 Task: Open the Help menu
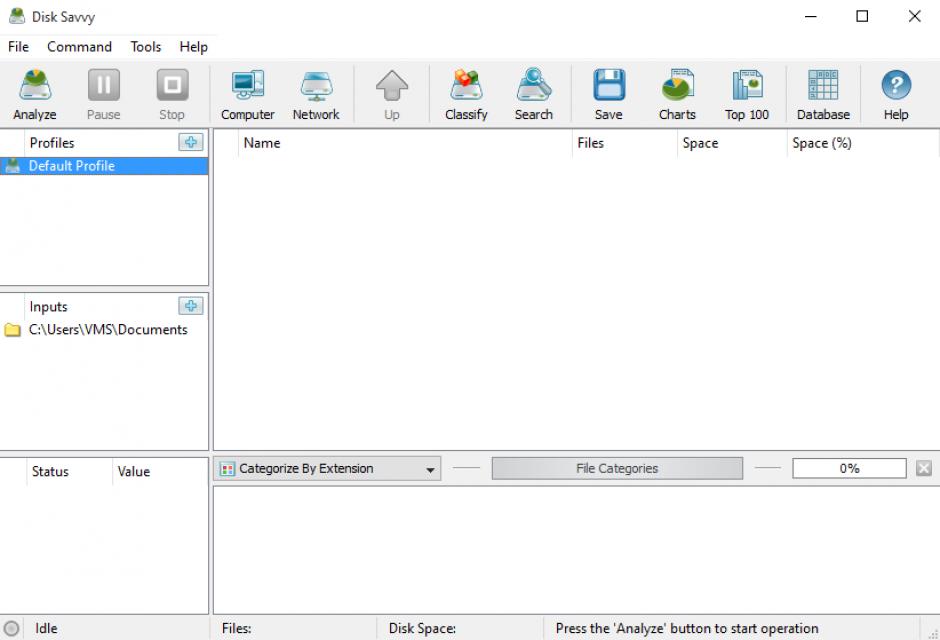click(x=194, y=47)
